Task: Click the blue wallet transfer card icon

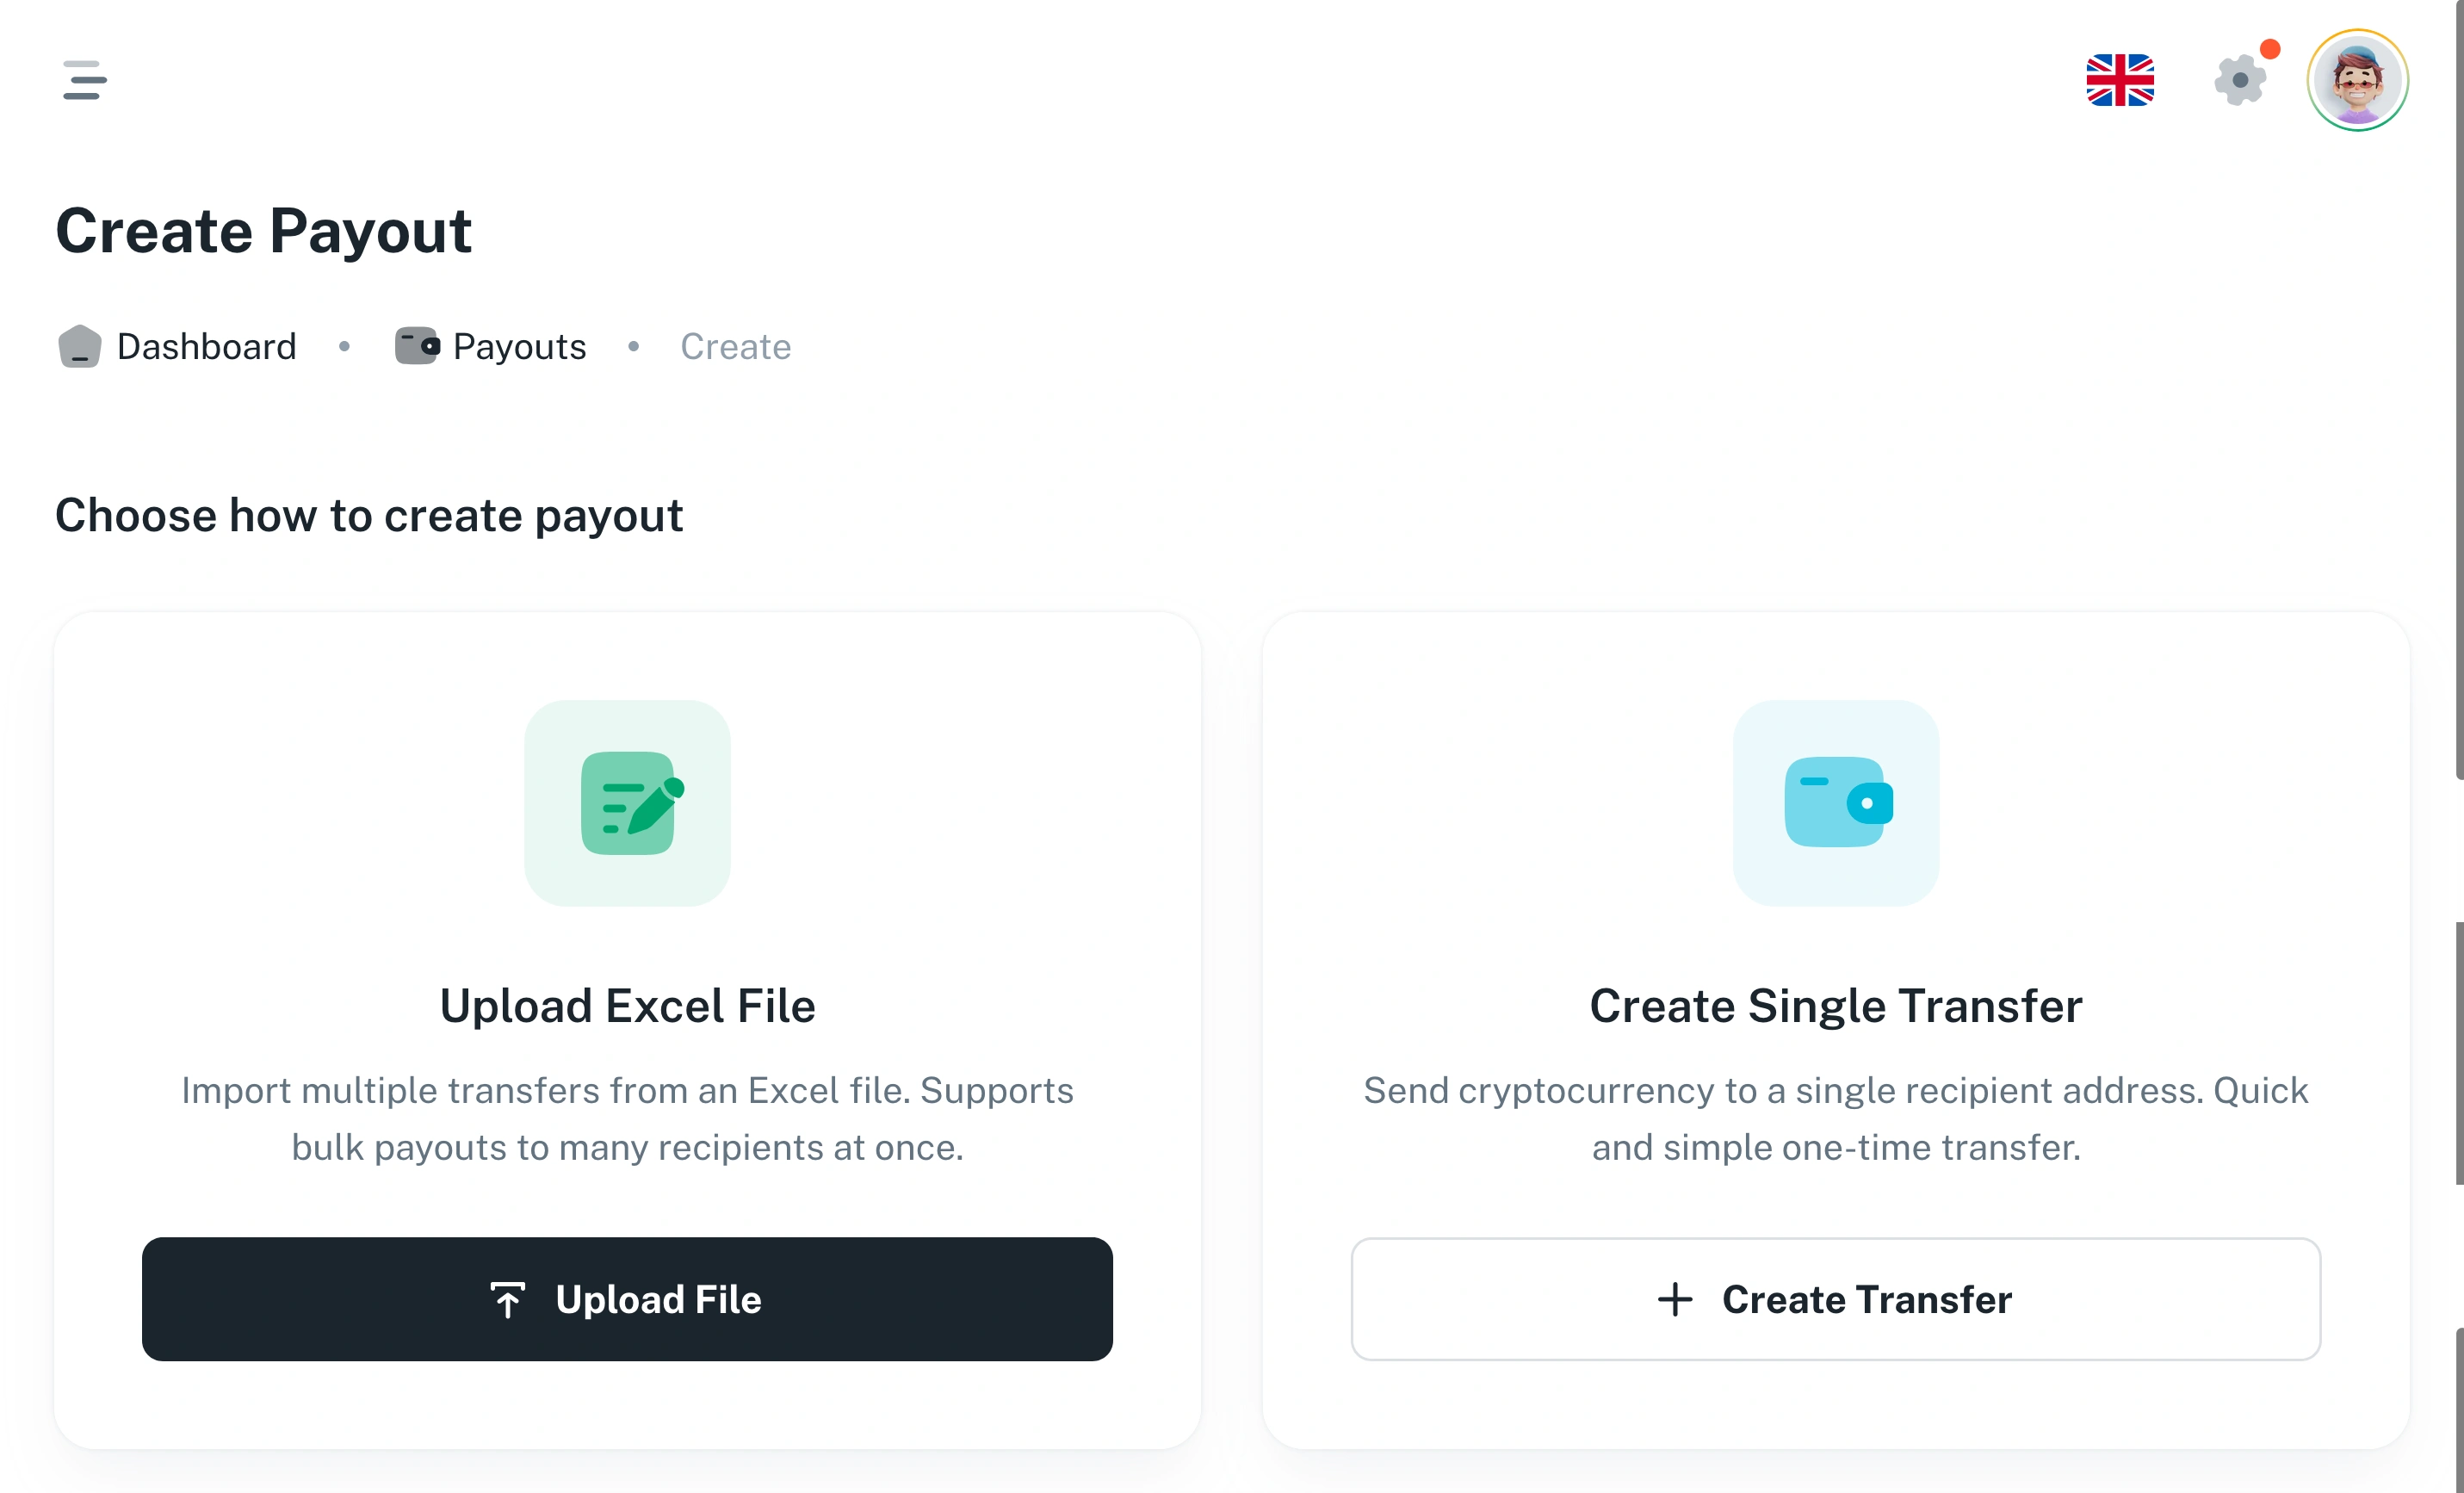Action: [x=1835, y=803]
